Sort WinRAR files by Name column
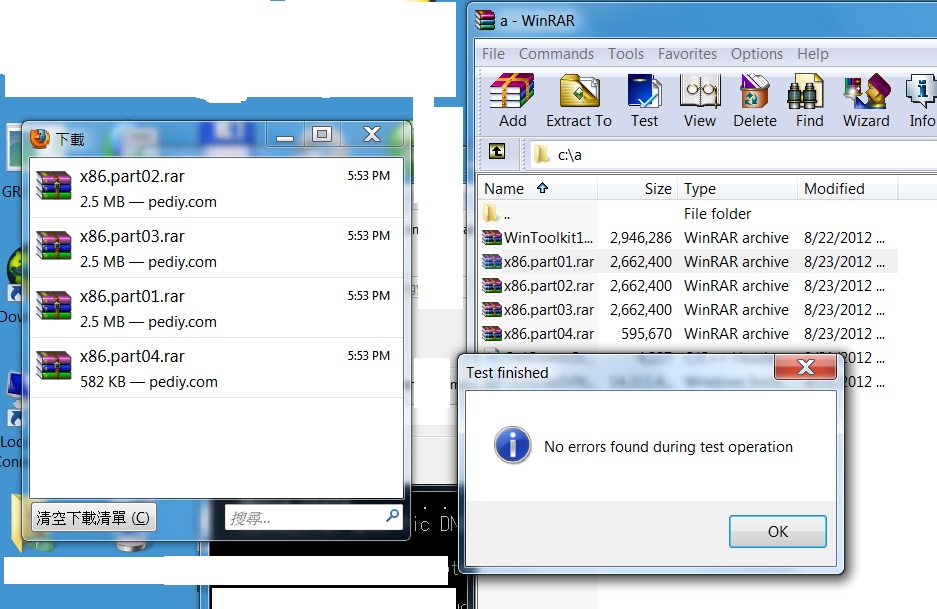This screenshot has width=937, height=609. [x=537, y=189]
